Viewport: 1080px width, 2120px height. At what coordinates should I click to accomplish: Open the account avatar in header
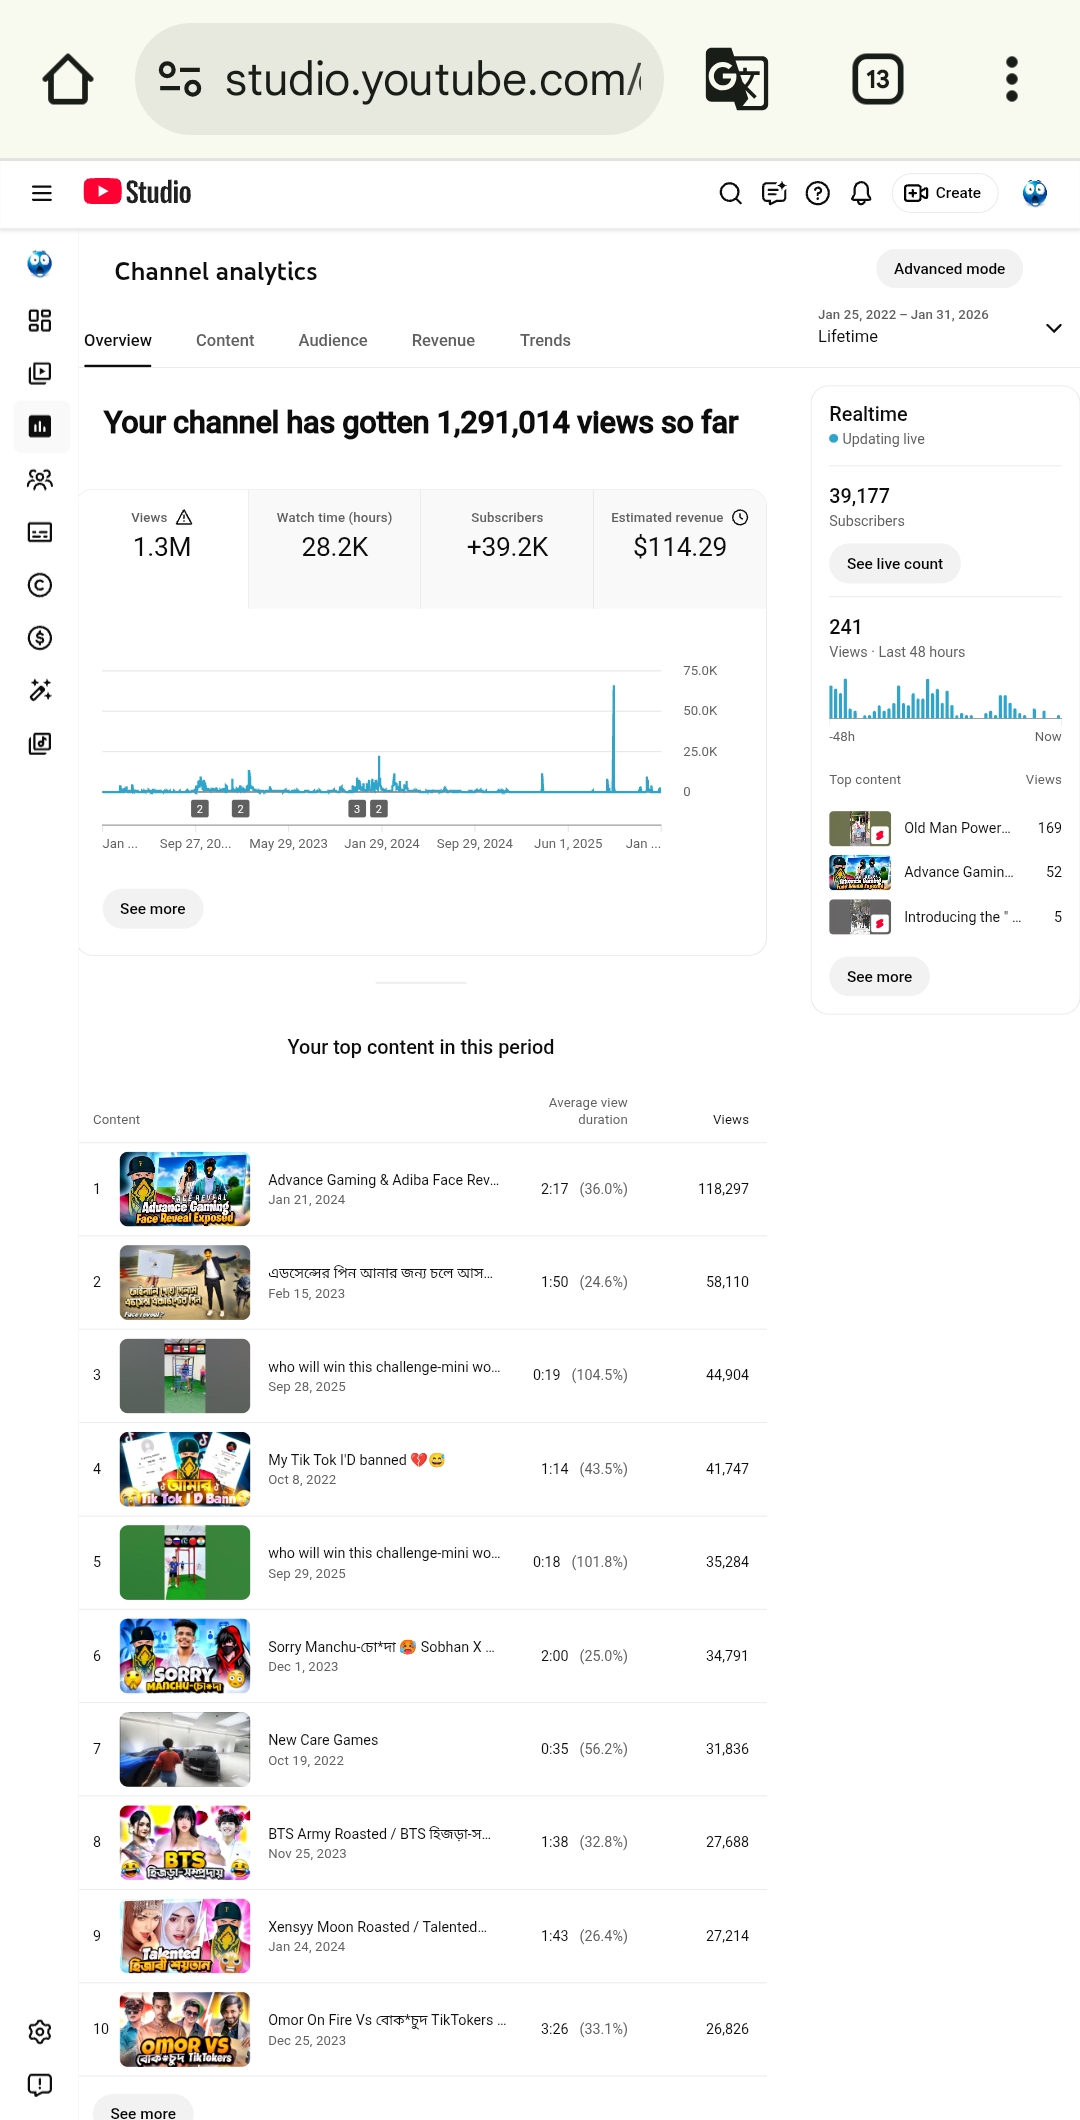coord(1035,193)
